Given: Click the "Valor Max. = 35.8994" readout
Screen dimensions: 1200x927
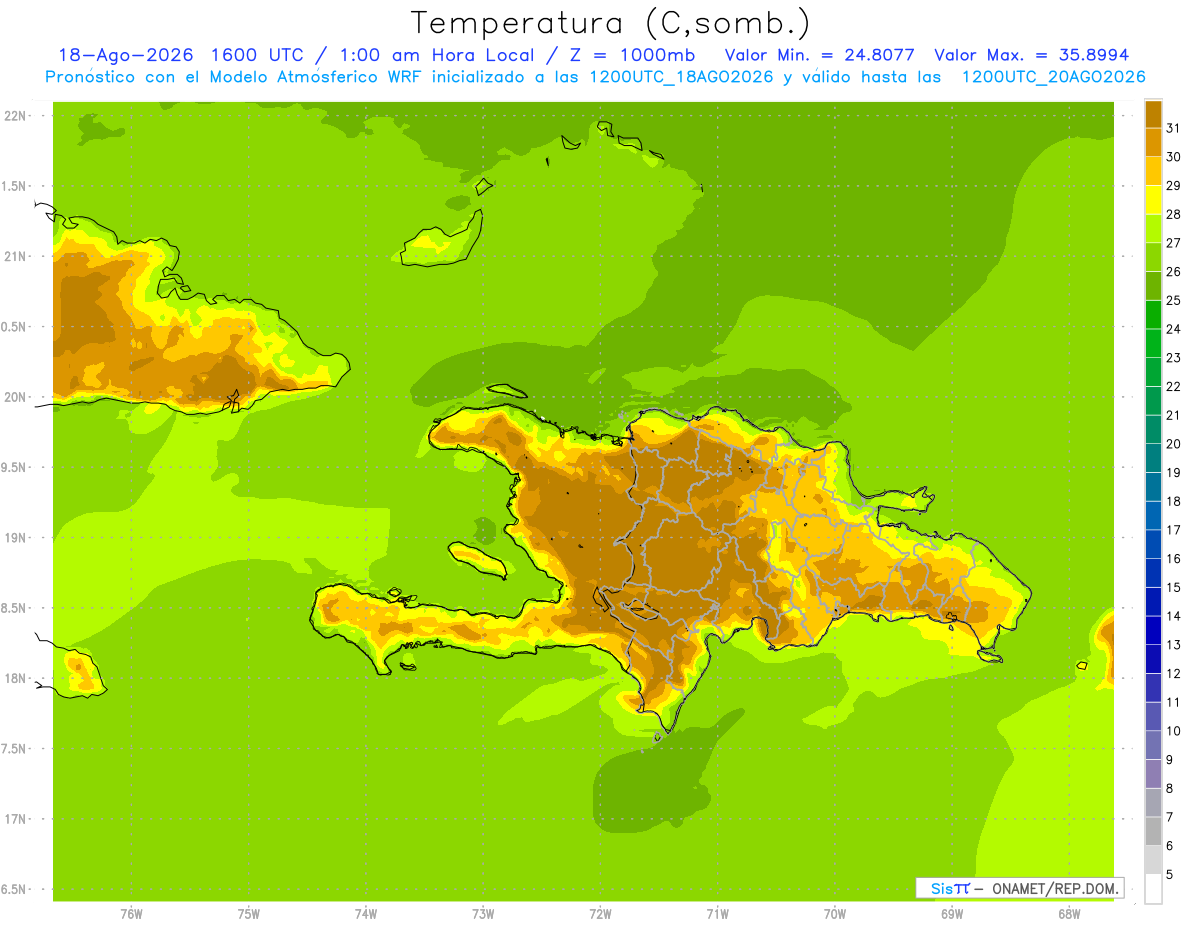Looking at the screenshot, I should point(1031,55).
